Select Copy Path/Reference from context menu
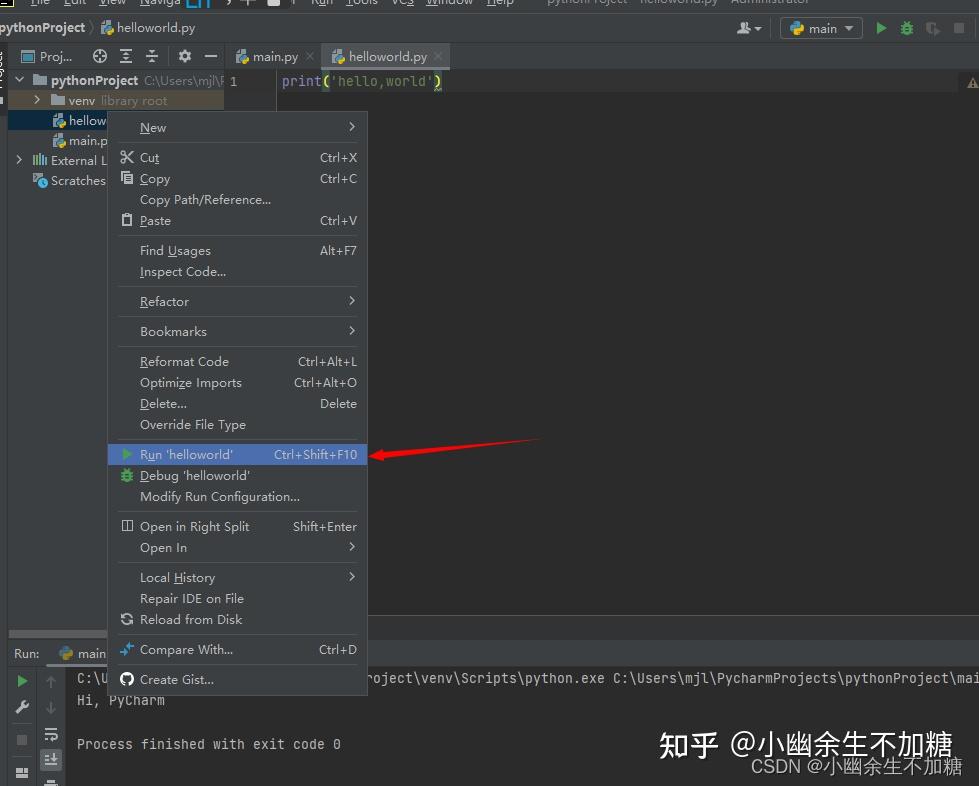The width and height of the screenshot is (979, 786). point(205,199)
